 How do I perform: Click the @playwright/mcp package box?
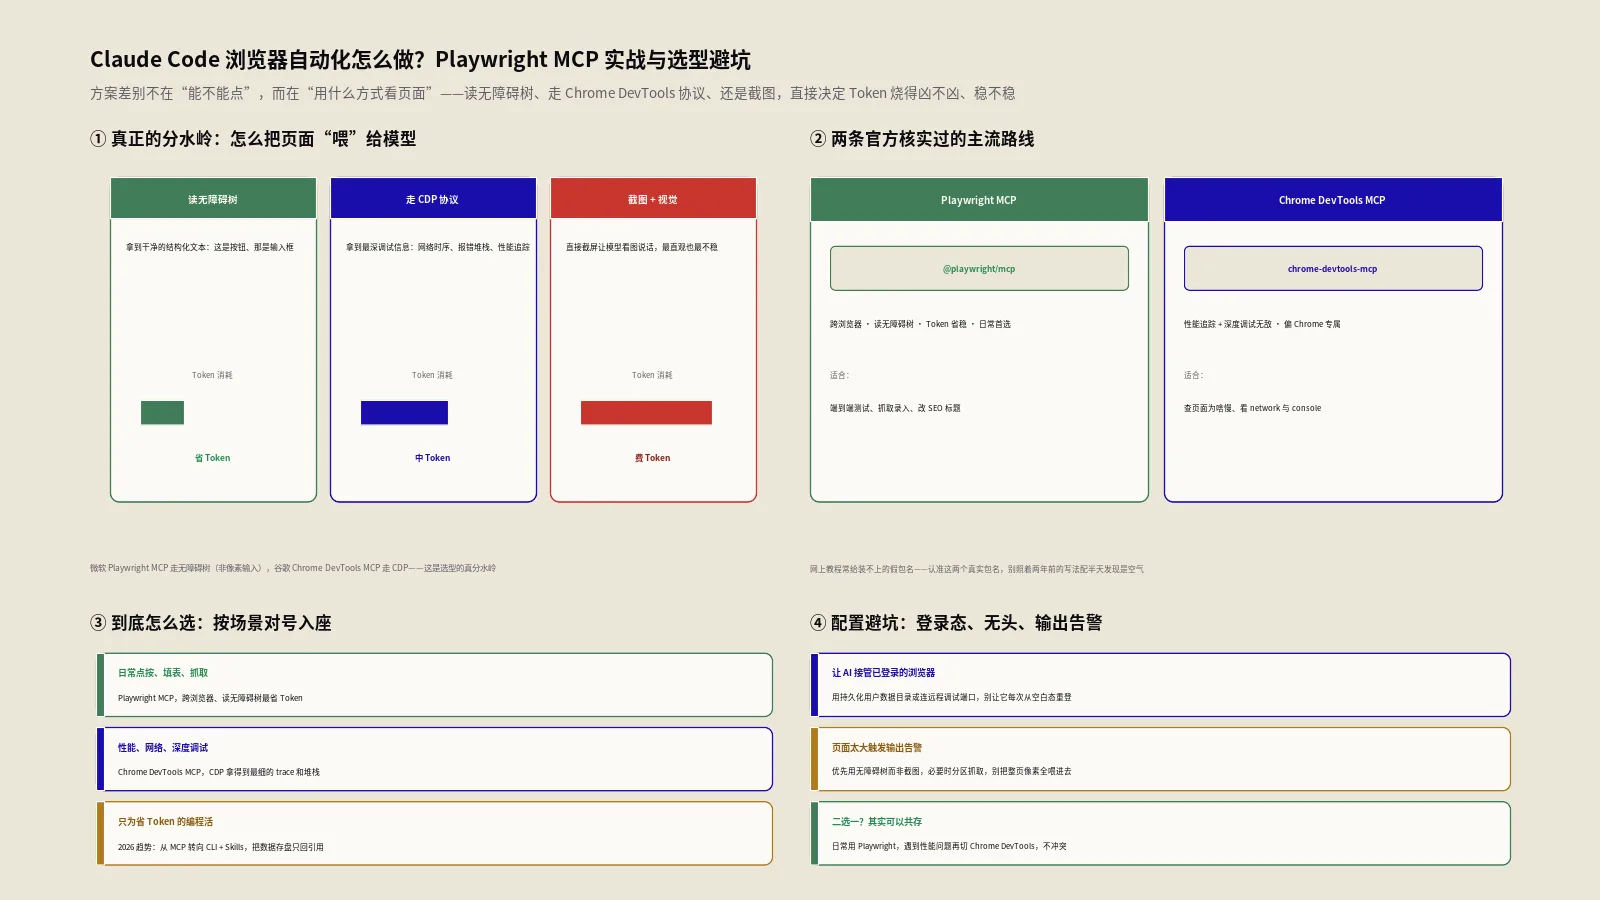click(979, 268)
